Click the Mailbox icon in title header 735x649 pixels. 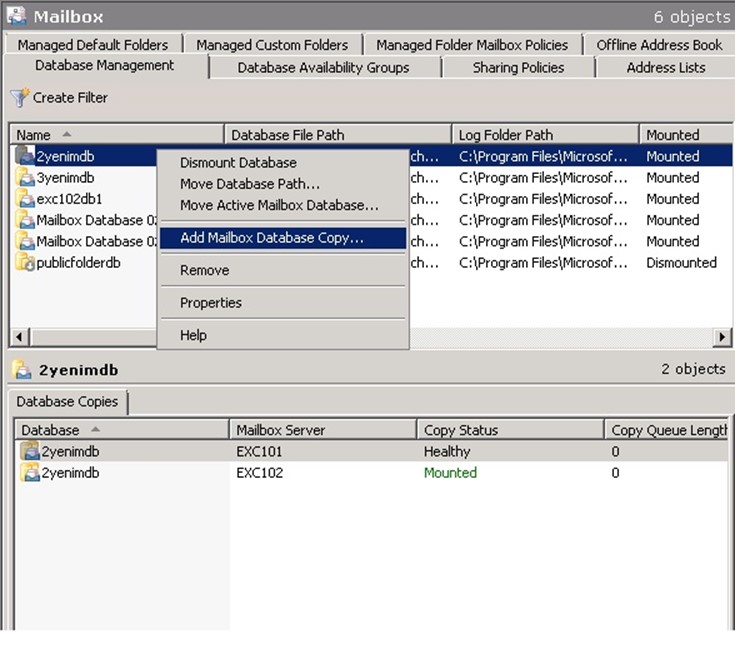(x=17, y=16)
